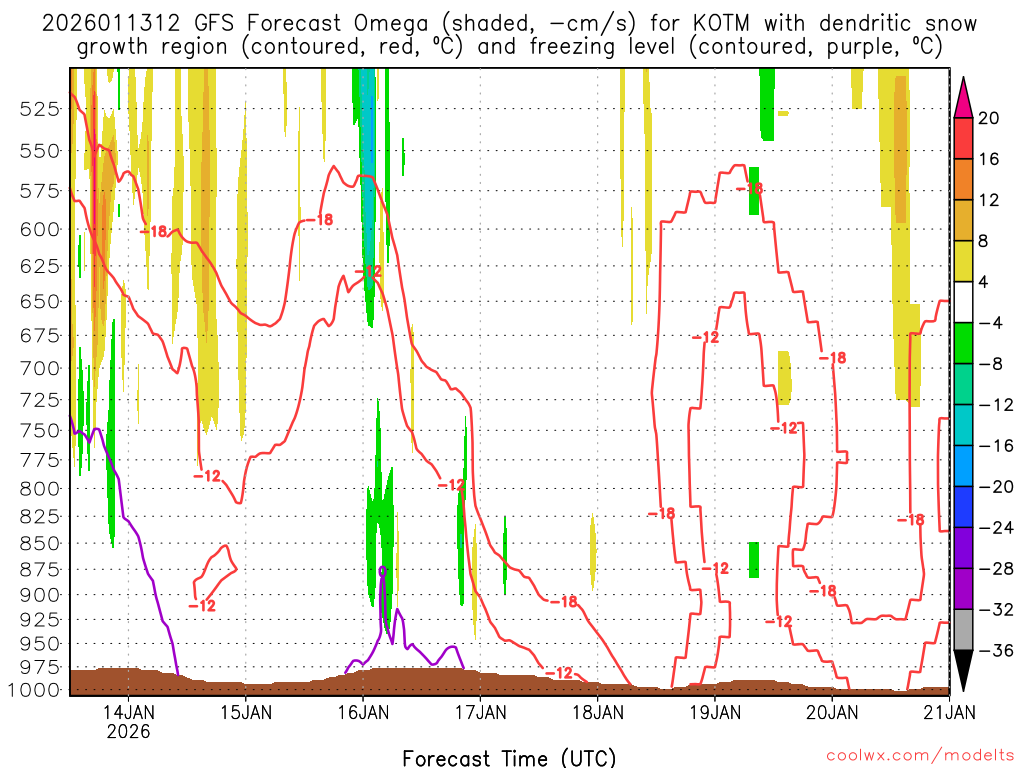Image resolution: width=1024 pixels, height=768 pixels.
Task: Click the red colorbar segment below 20
Action: point(963,138)
